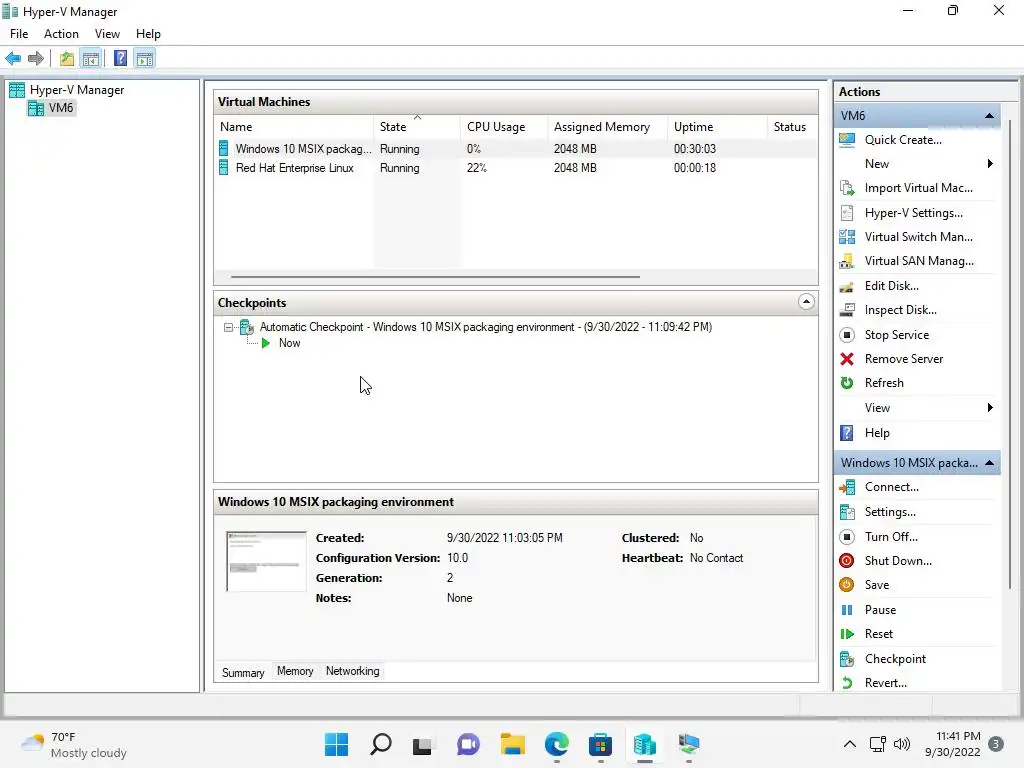
Task: Sort by the CPU Usage column header
Action: coord(504,127)
